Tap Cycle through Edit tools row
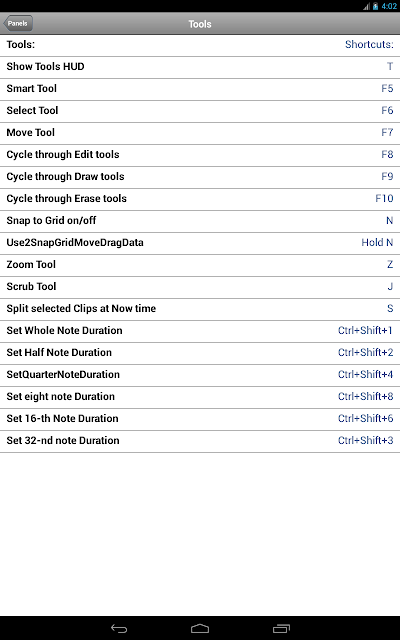This screenshot has width=400, height=640. [200, 156]
